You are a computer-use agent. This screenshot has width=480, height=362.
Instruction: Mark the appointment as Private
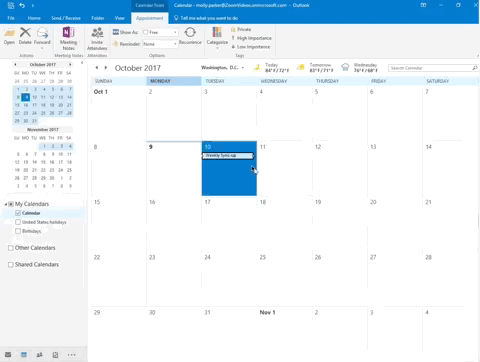click(241, 29)
